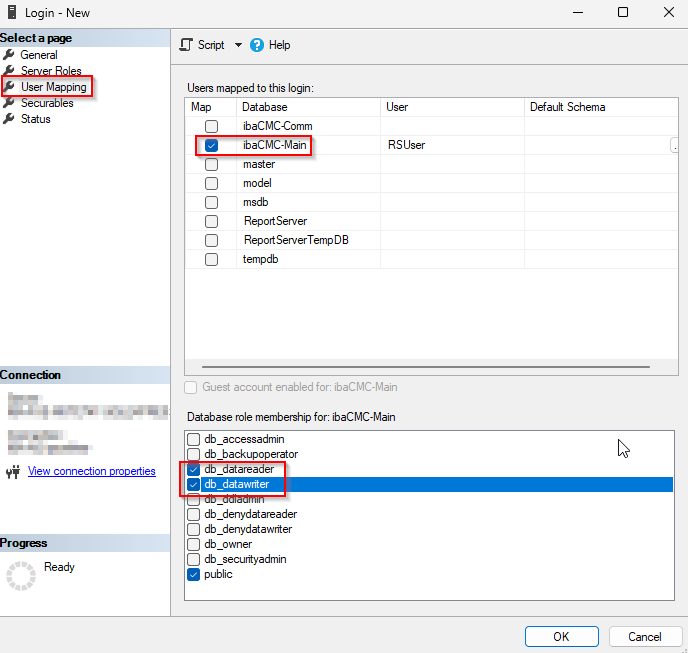This screenshot has width=688, height=653.
Task: Click the Cancel button
Action: 645,636
